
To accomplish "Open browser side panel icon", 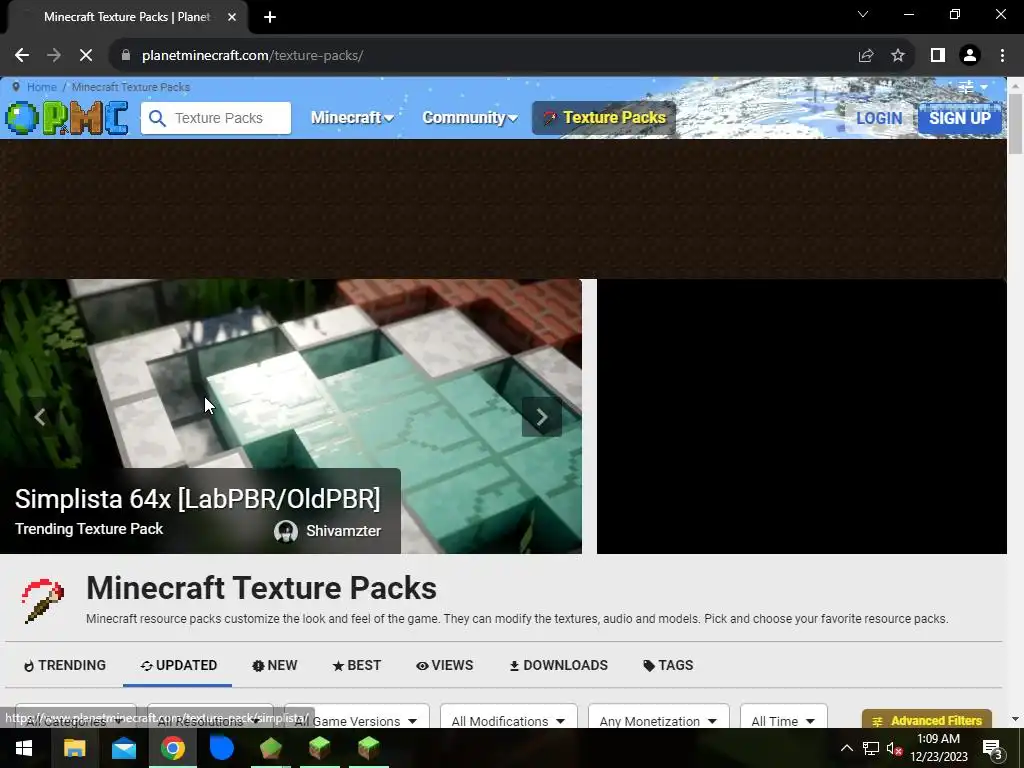I will [938, 56].
